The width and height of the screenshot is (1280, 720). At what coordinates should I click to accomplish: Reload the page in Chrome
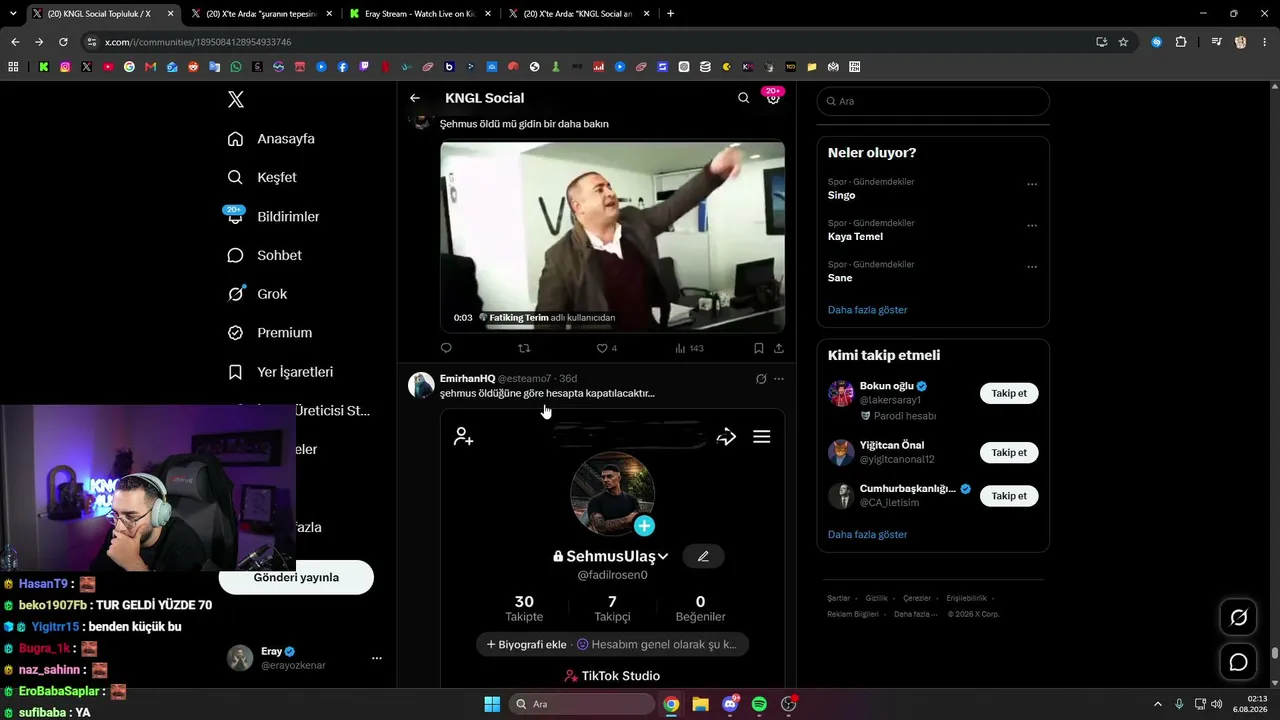pos(63,42)
